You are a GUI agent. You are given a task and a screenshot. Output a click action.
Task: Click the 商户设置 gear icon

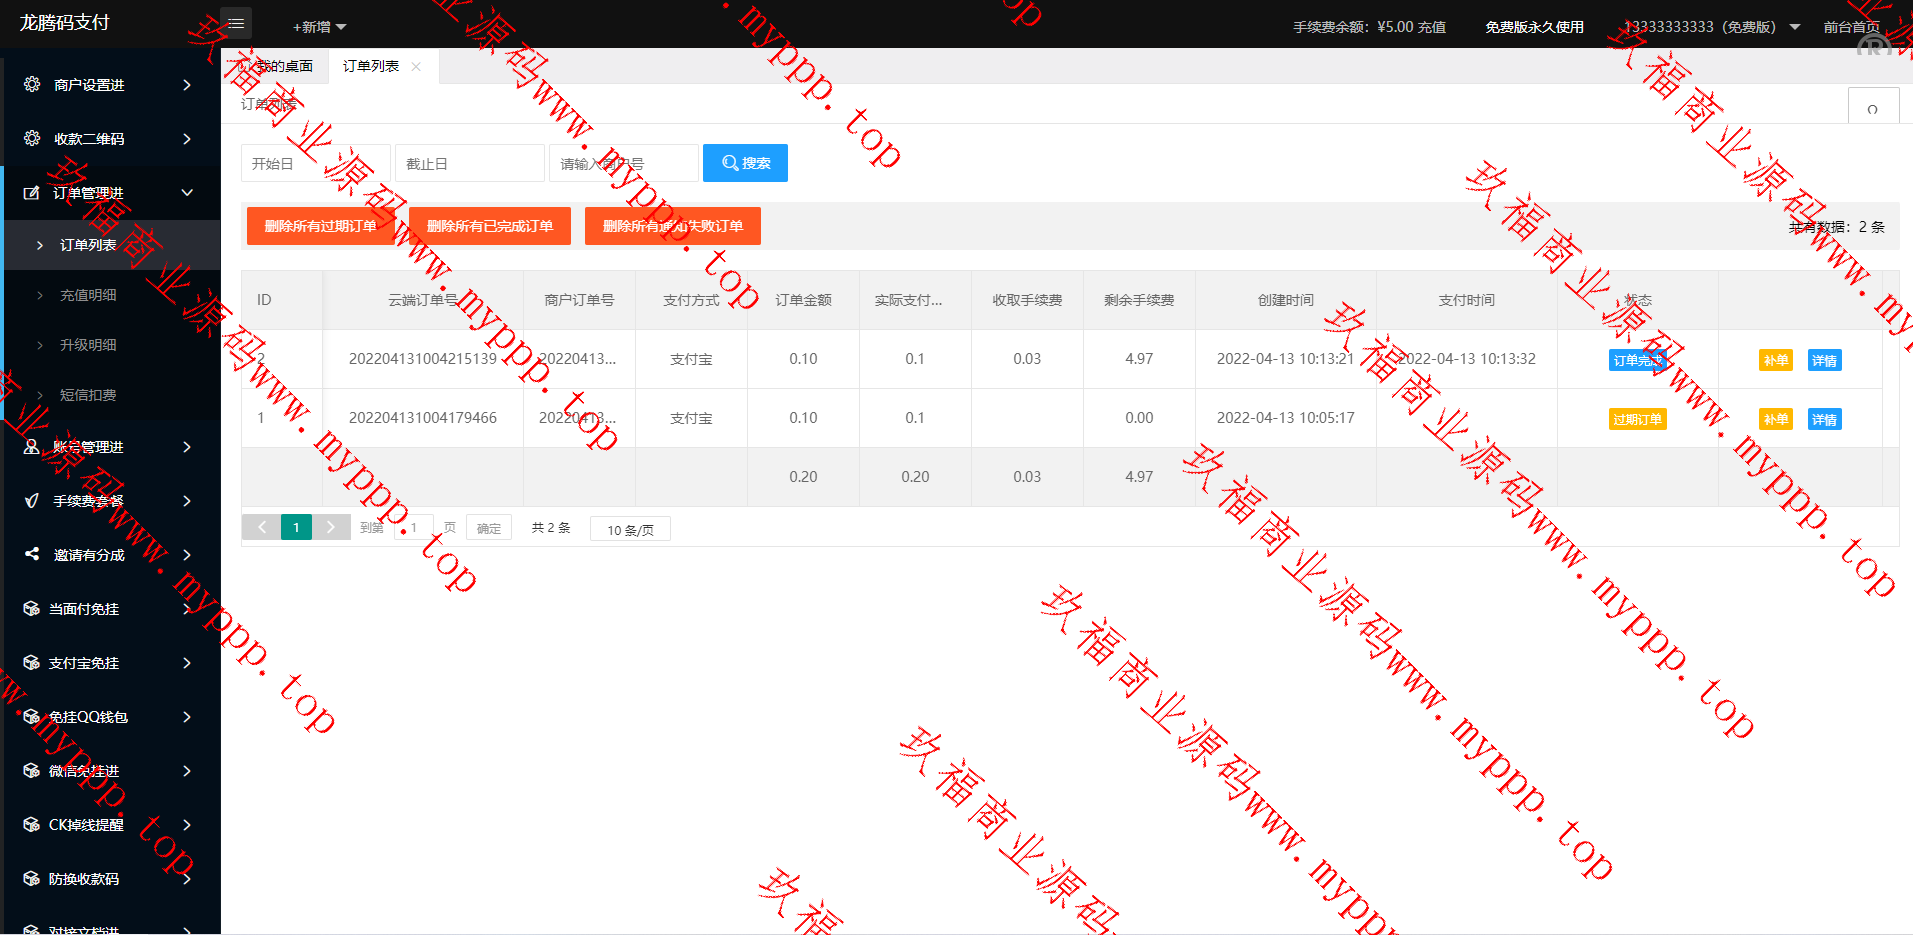(x=32, y=85)
